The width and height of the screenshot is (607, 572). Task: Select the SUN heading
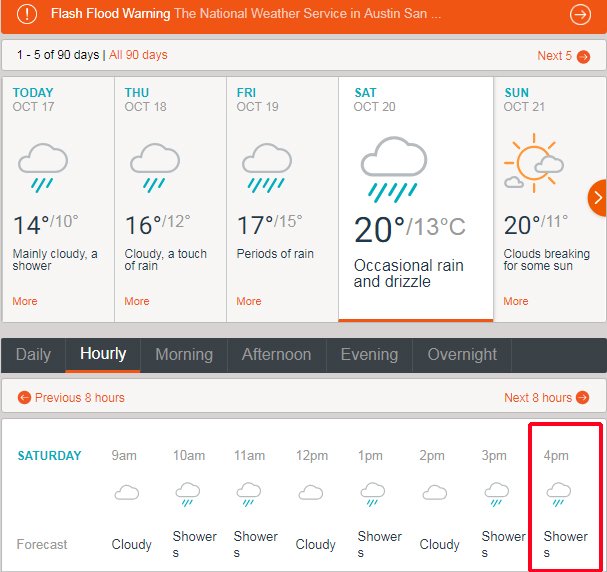(x=516, y=92)
